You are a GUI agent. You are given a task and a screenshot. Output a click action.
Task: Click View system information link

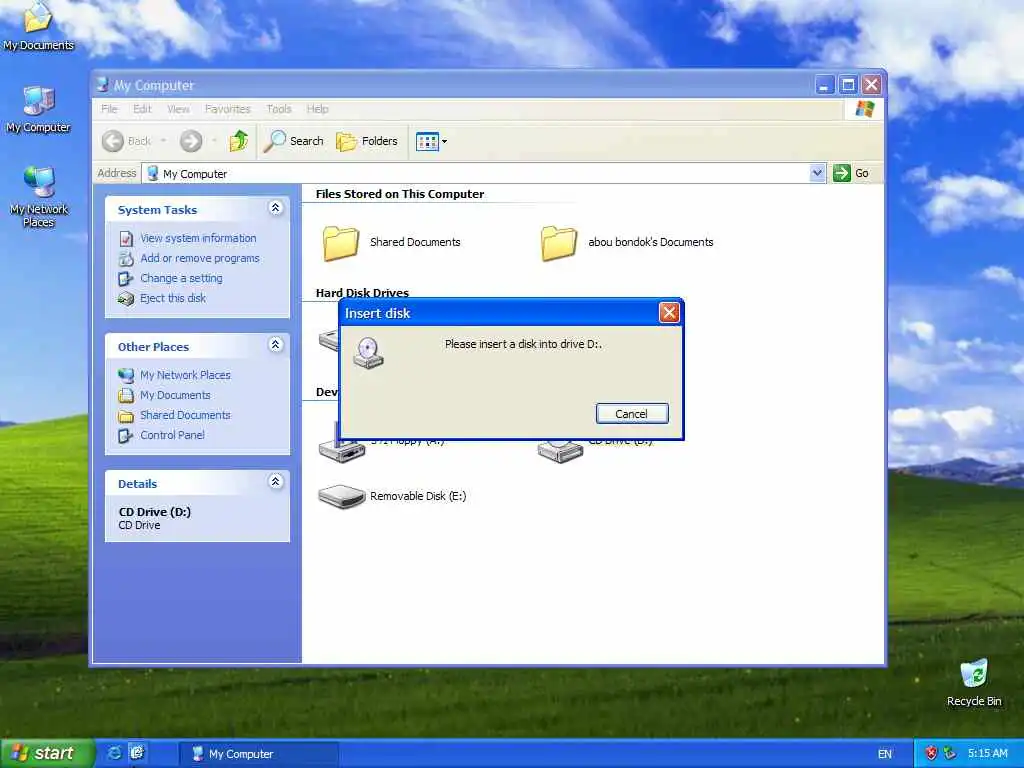point(198,238)
